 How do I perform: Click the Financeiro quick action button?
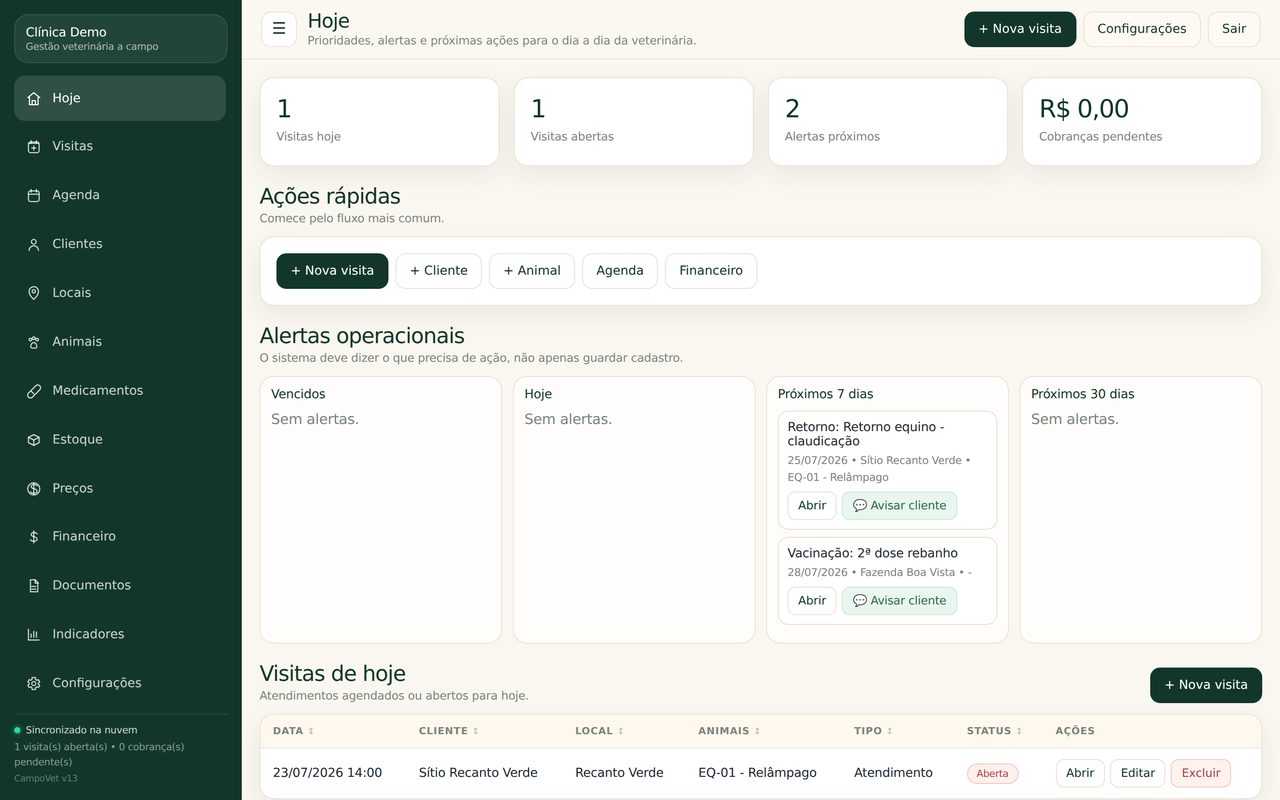711,271
